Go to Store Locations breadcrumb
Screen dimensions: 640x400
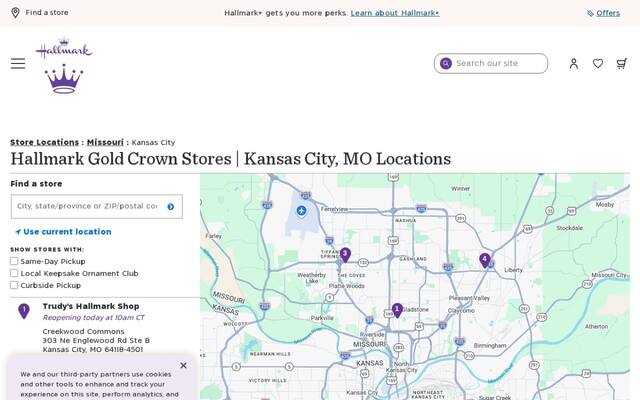tap(44, 142)
